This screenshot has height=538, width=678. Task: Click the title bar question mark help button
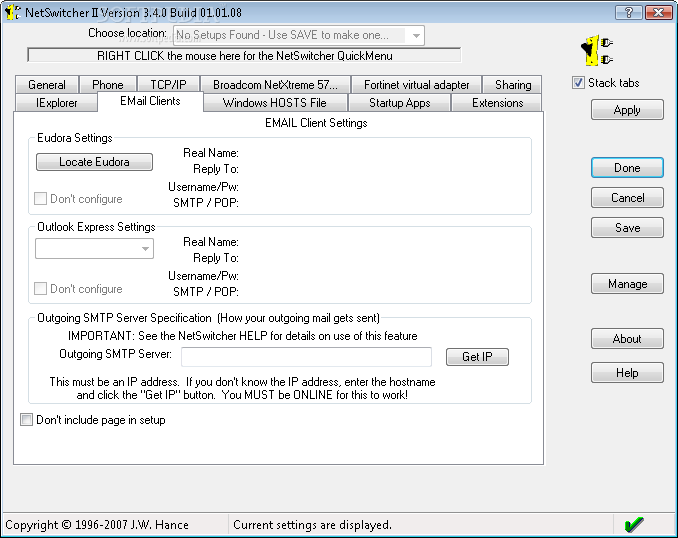point(629,13)
